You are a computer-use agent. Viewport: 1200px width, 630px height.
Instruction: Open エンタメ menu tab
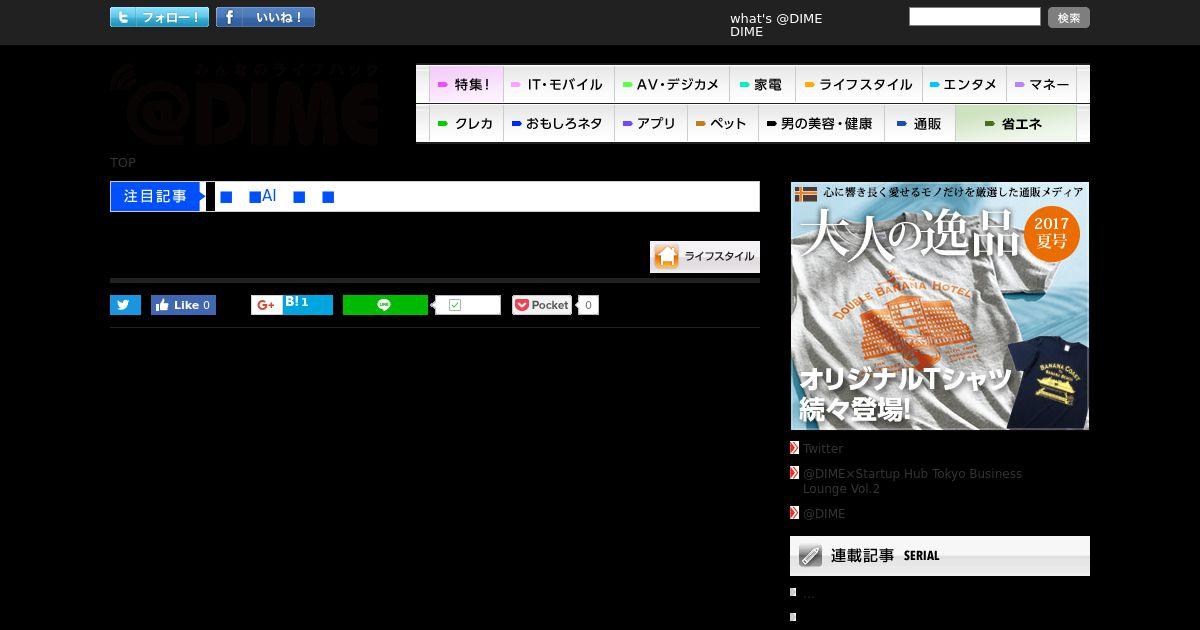(x=964, y=85)
